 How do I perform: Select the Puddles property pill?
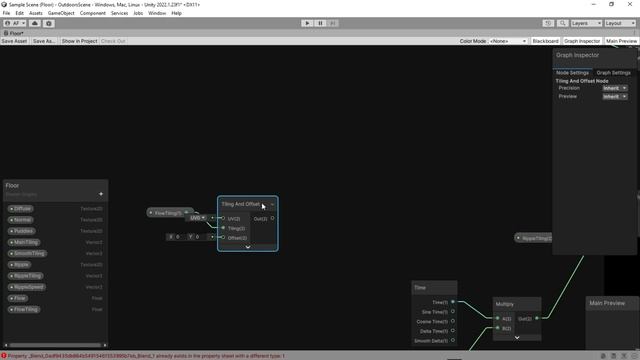[x=21, y=231]
